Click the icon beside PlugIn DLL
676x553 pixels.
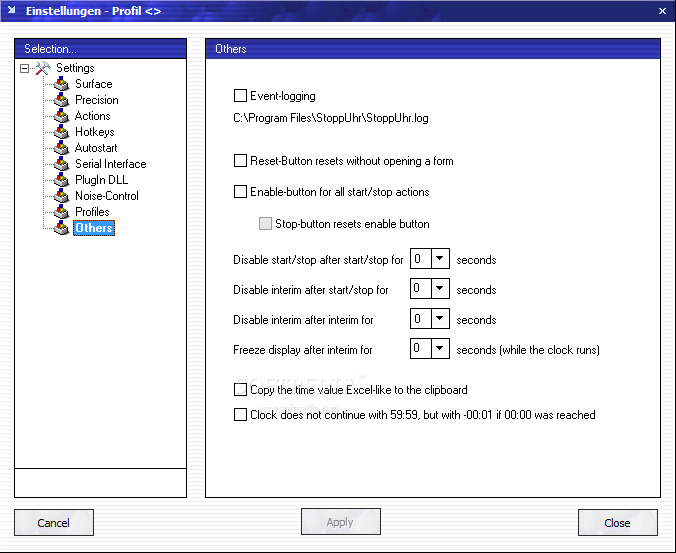(62, 179)
